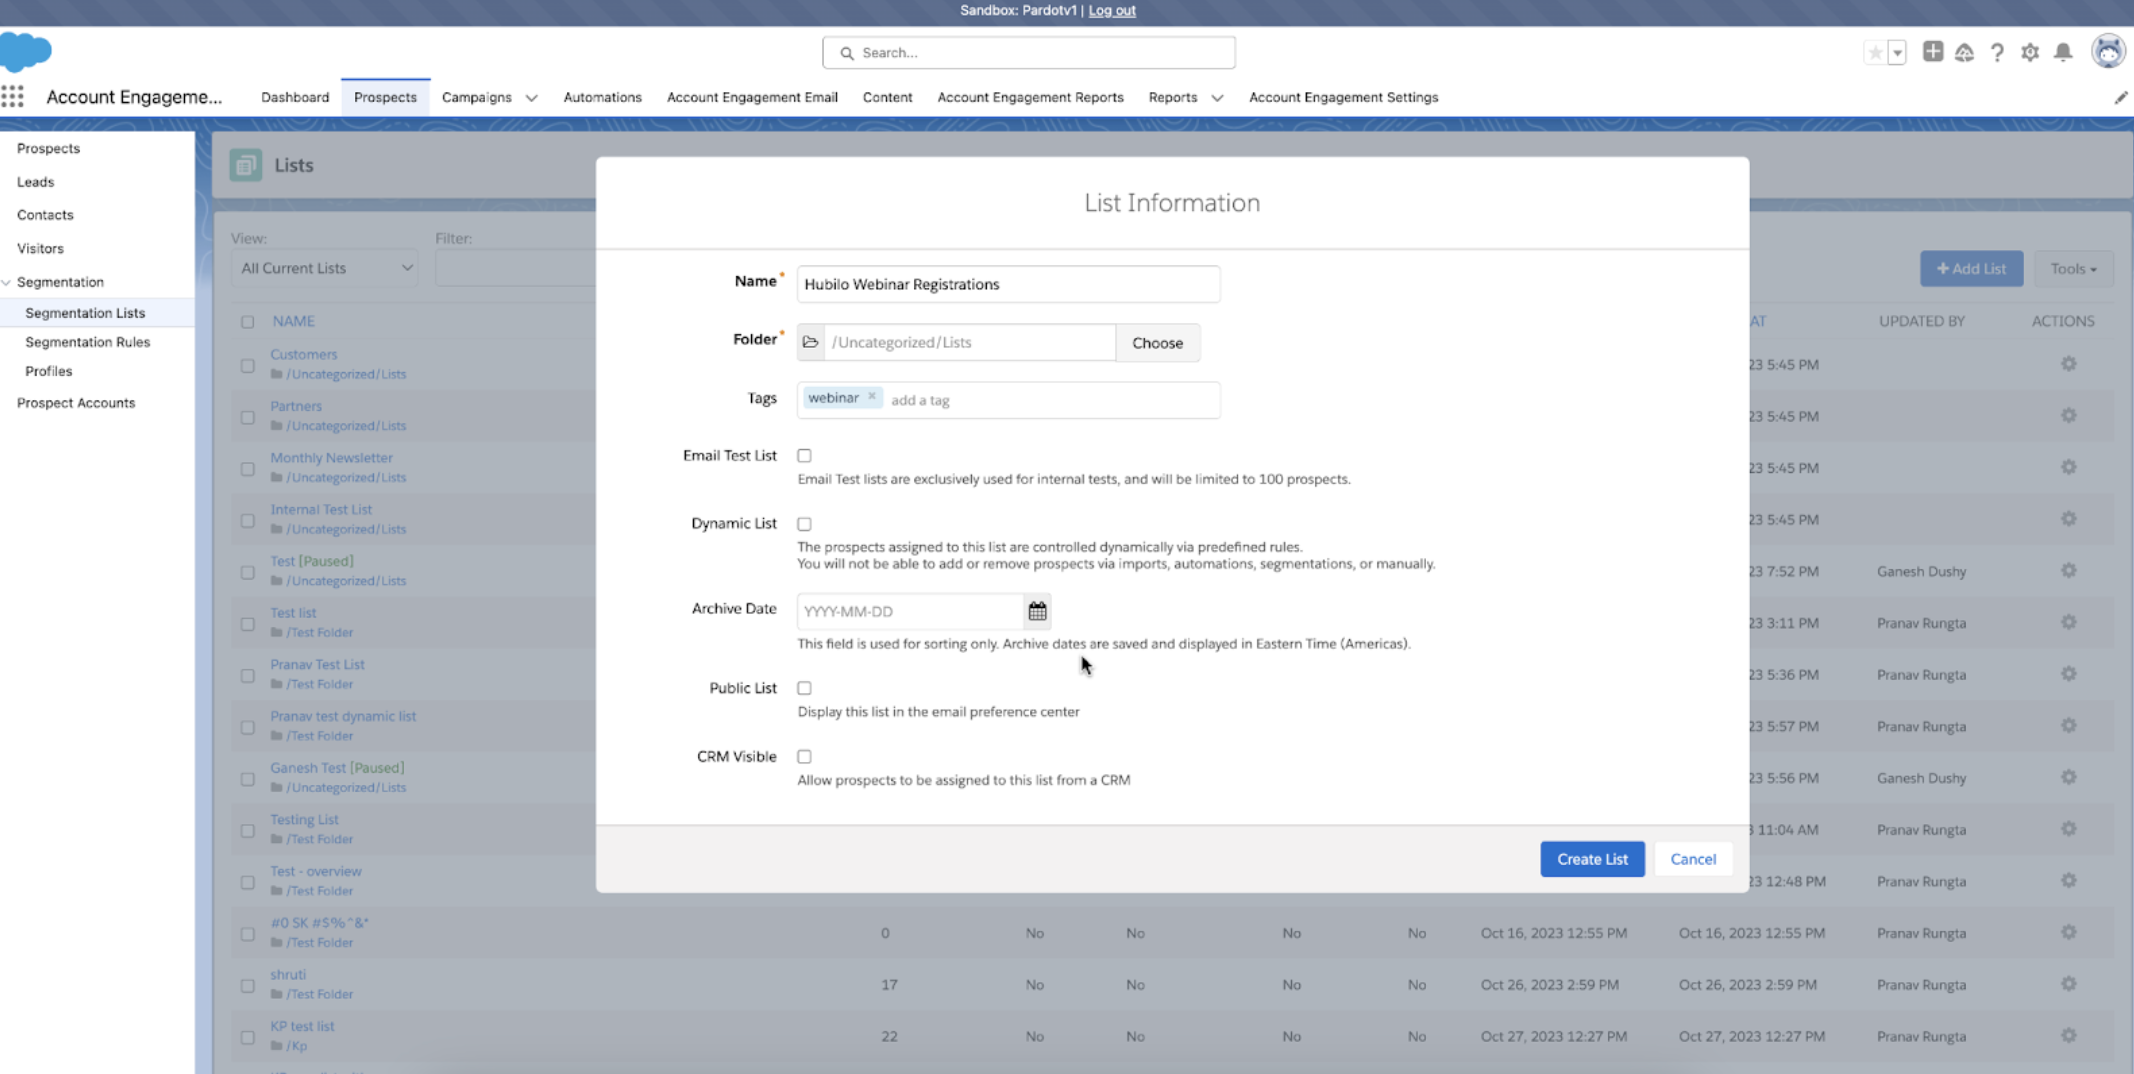Remove the webinar tag
This screenshot has width=2134, height=1074.
click(872, 397)
